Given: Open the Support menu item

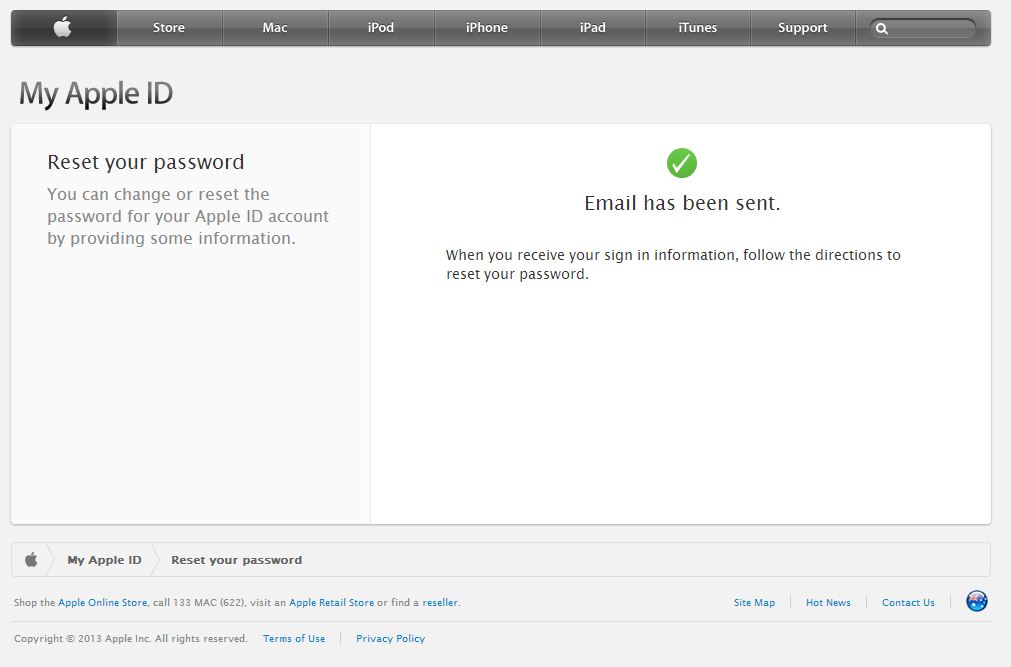Looking at the screenshot, I should click(x=803, y=28).
